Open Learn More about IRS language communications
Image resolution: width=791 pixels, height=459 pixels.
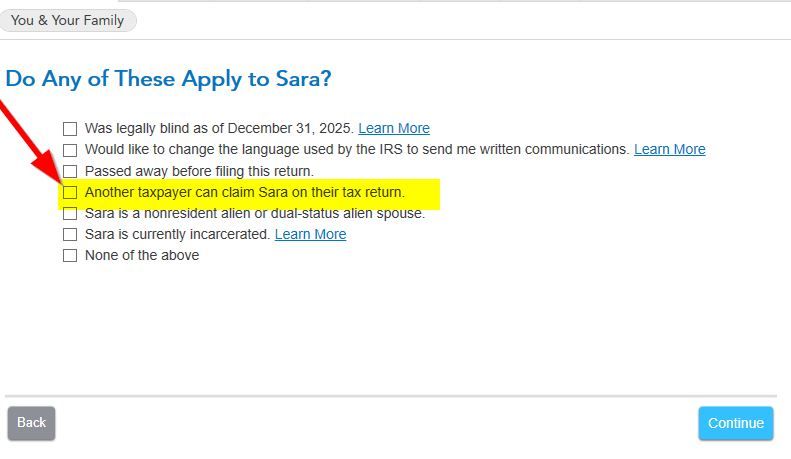(x=669, y=149)
